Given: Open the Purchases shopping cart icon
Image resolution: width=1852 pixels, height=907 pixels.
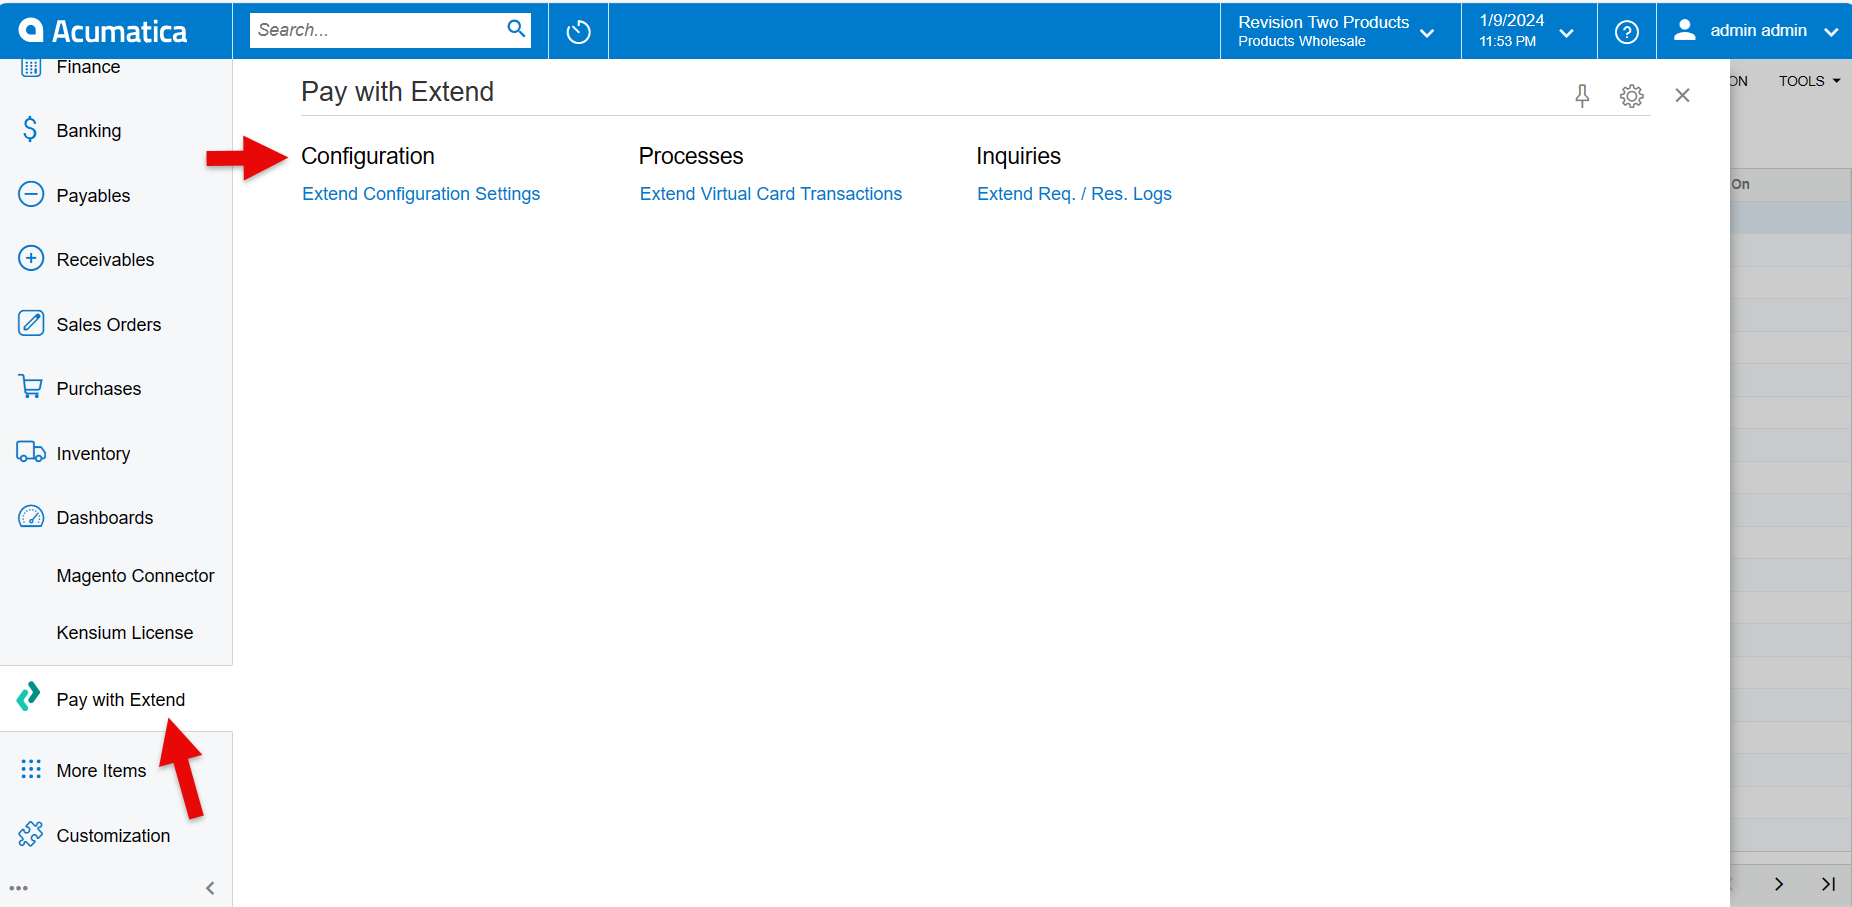Looking at the screenshot, I should click(30, 387).
